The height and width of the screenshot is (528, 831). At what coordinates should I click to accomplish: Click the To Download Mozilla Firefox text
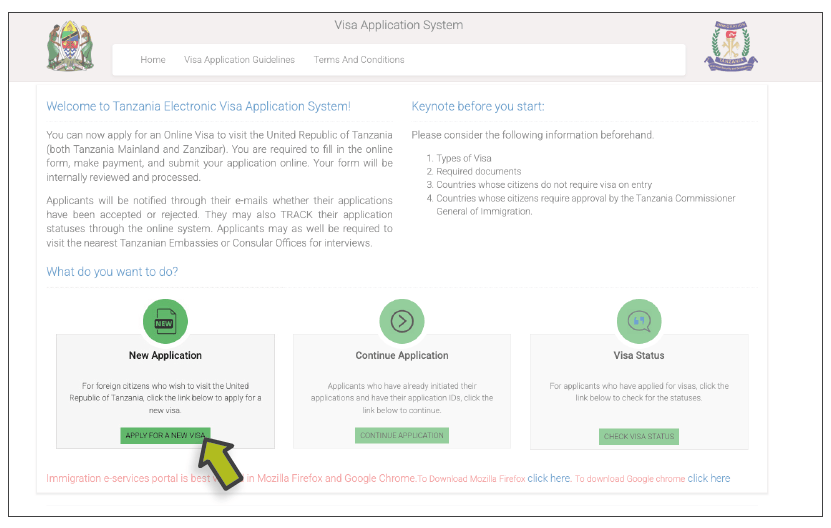click(x=471, y=479)
